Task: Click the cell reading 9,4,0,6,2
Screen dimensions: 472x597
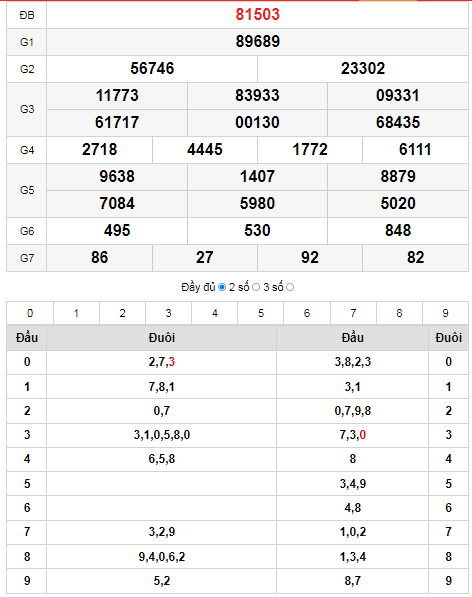Action: 161,557
